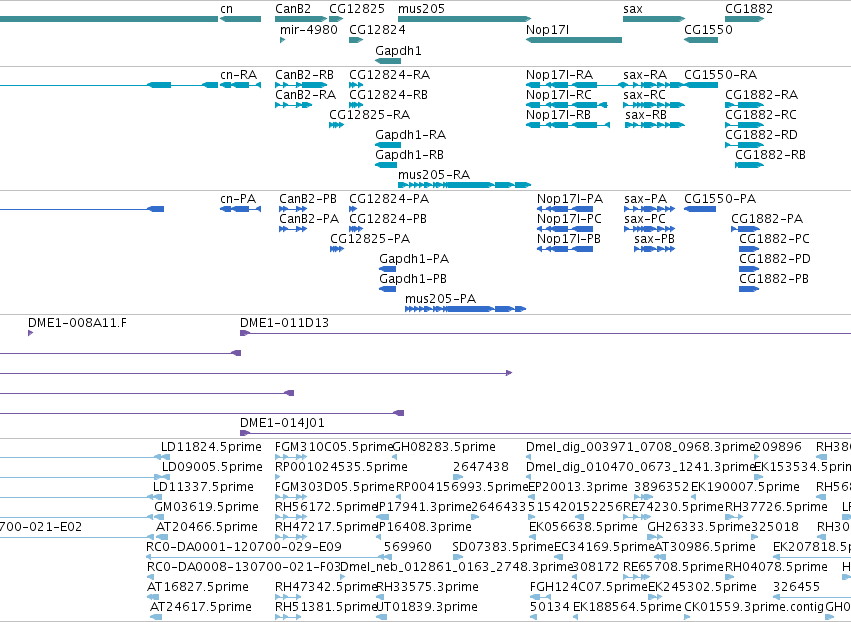Click EST GH08283.5prime
The image size is (851, 622).
444,447
